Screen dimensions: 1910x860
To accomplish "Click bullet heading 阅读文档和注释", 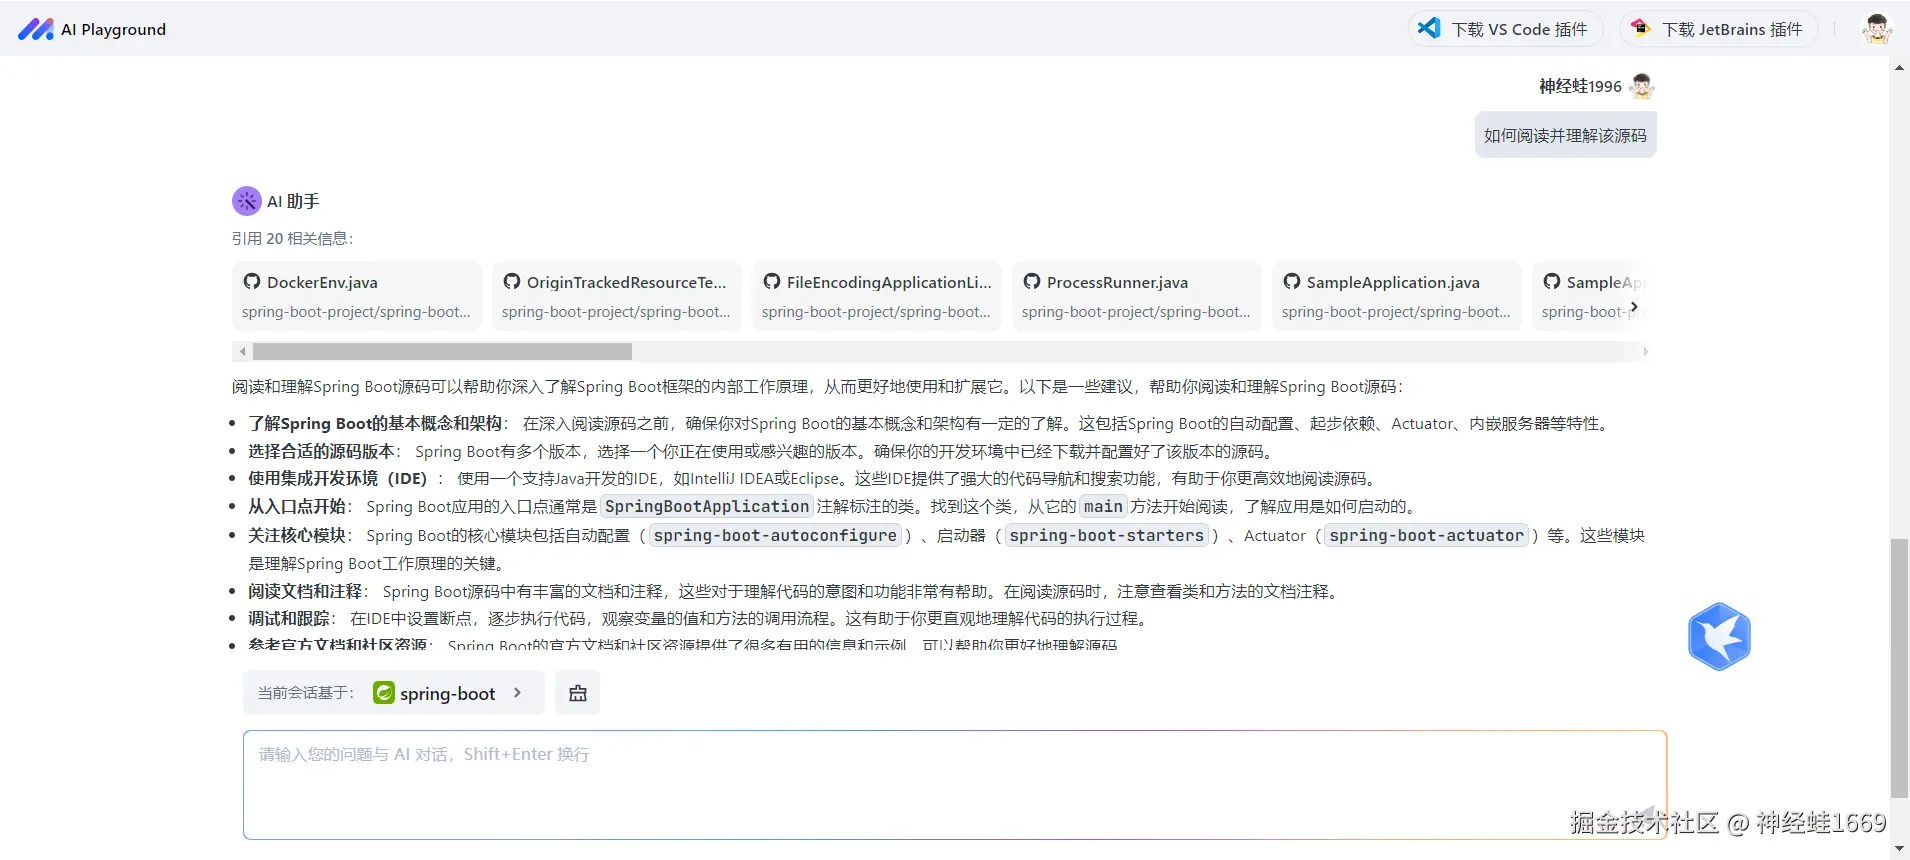I will point(305,591).
